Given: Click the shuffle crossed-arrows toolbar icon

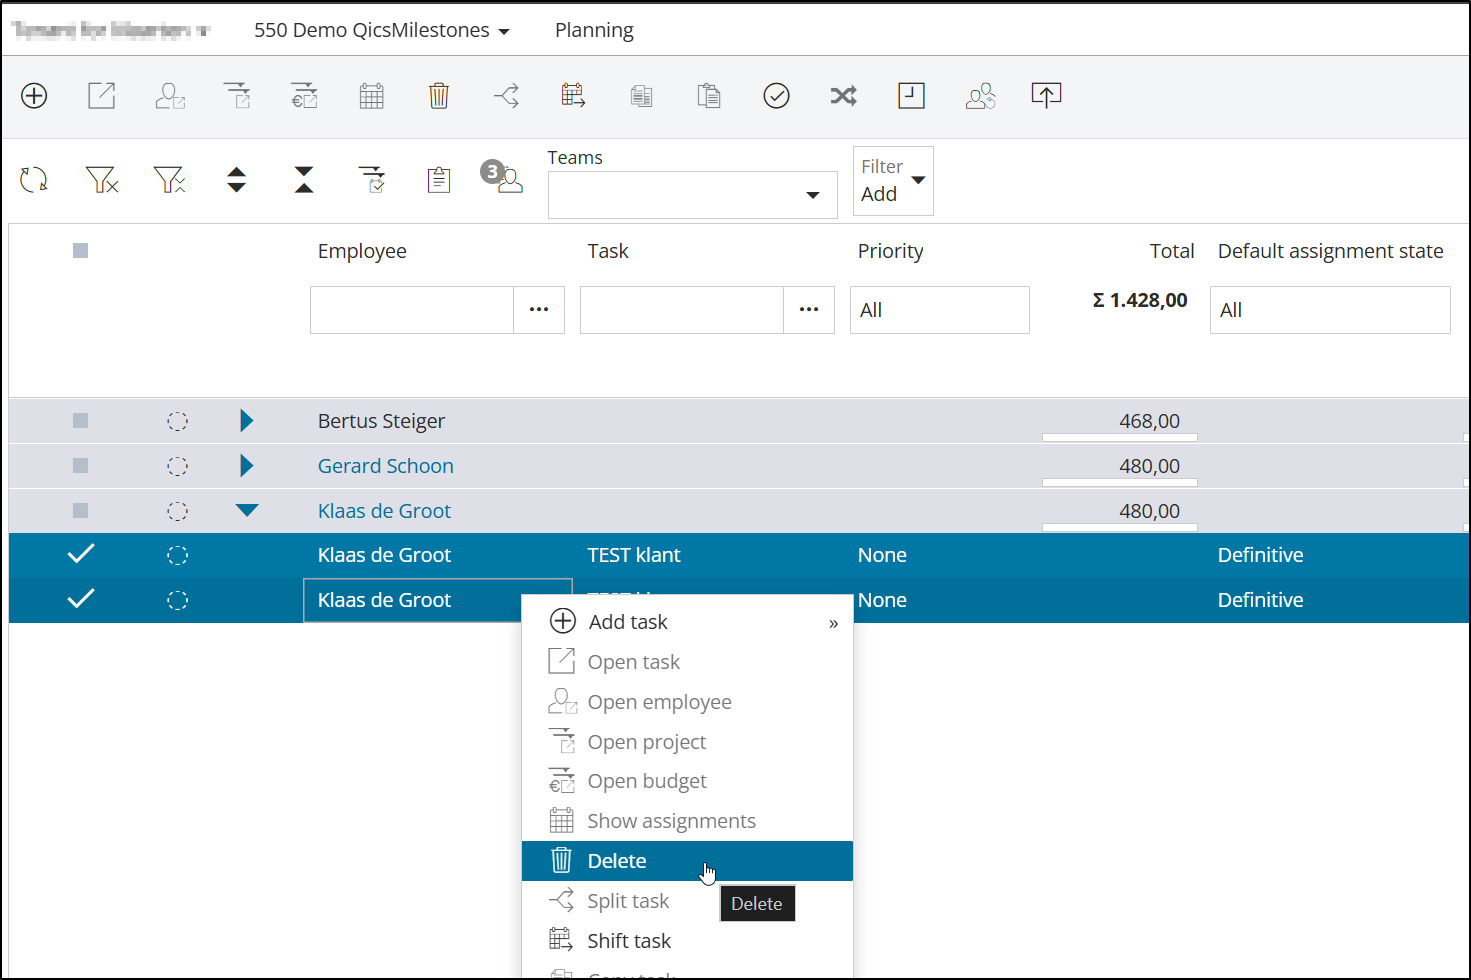Looking at the screenshot, I should coord(843,96).
